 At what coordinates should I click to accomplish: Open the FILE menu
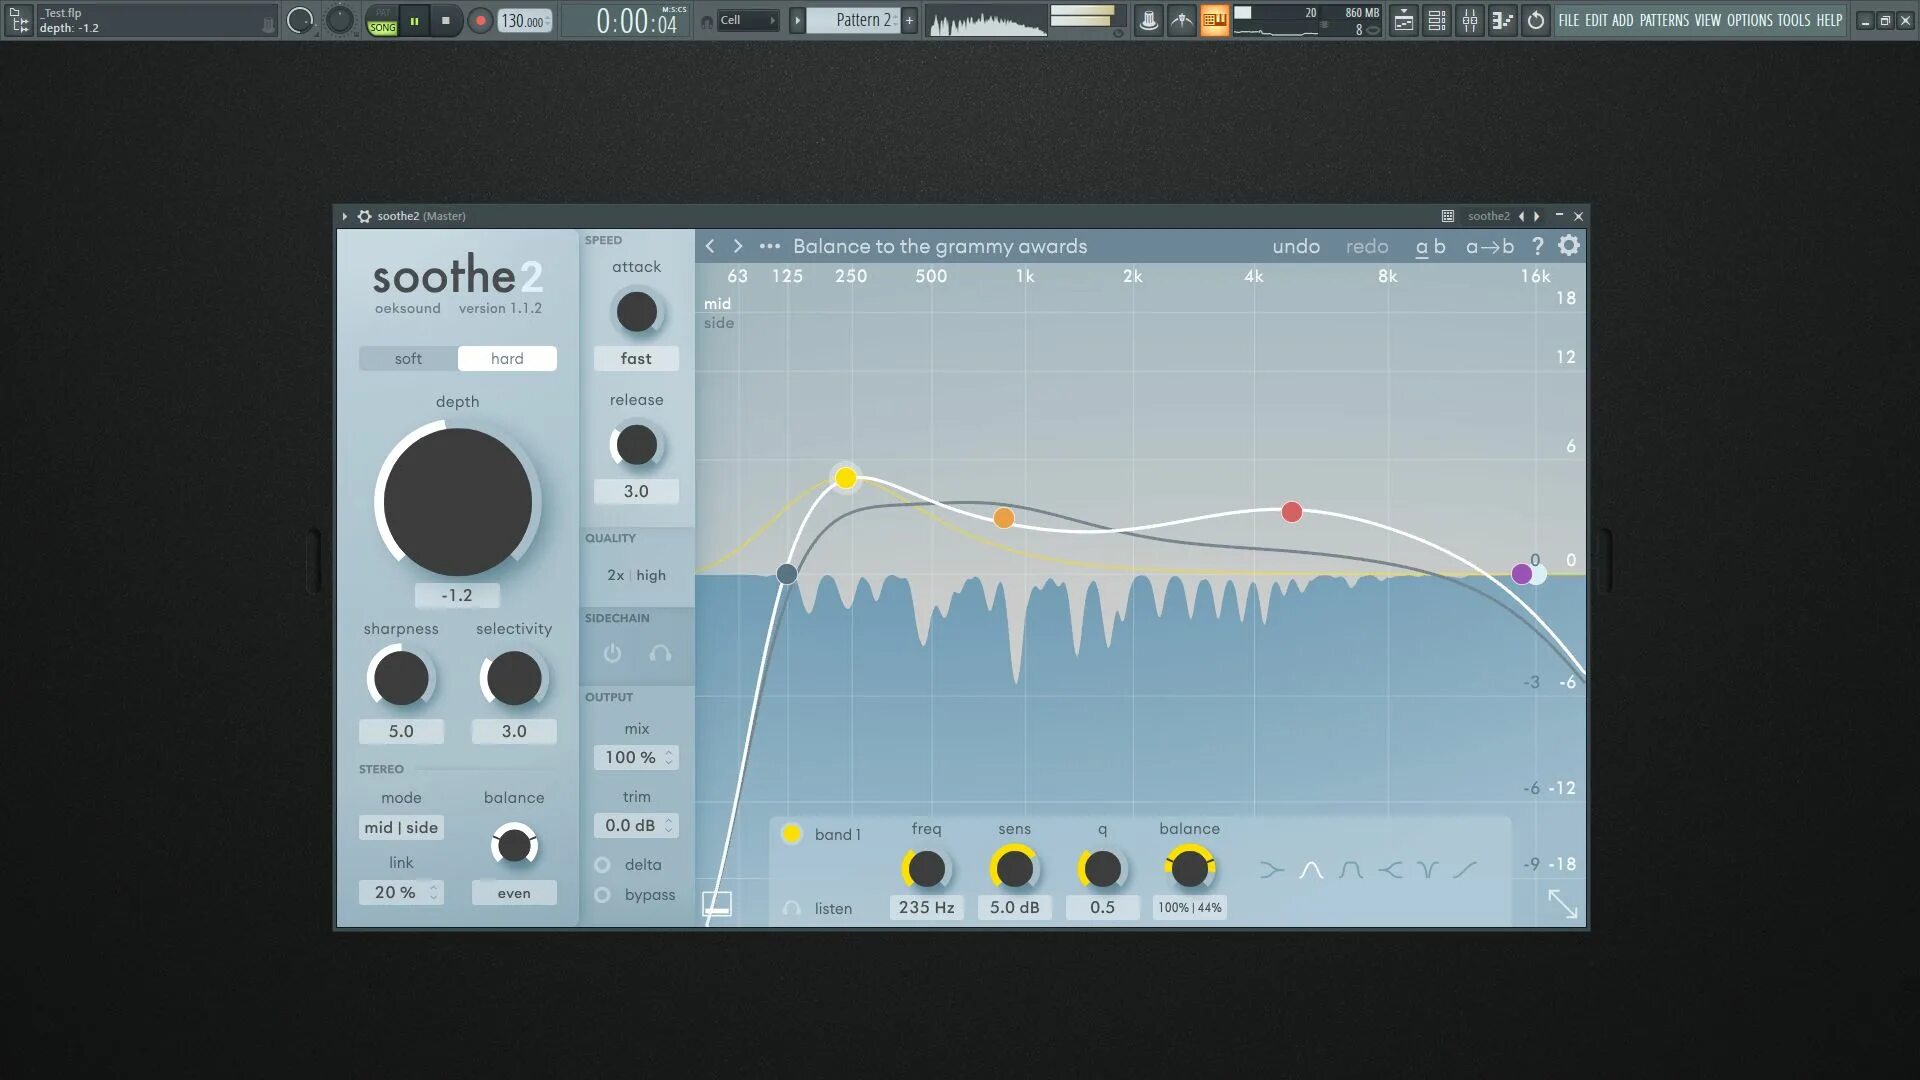click(1569, 20)
